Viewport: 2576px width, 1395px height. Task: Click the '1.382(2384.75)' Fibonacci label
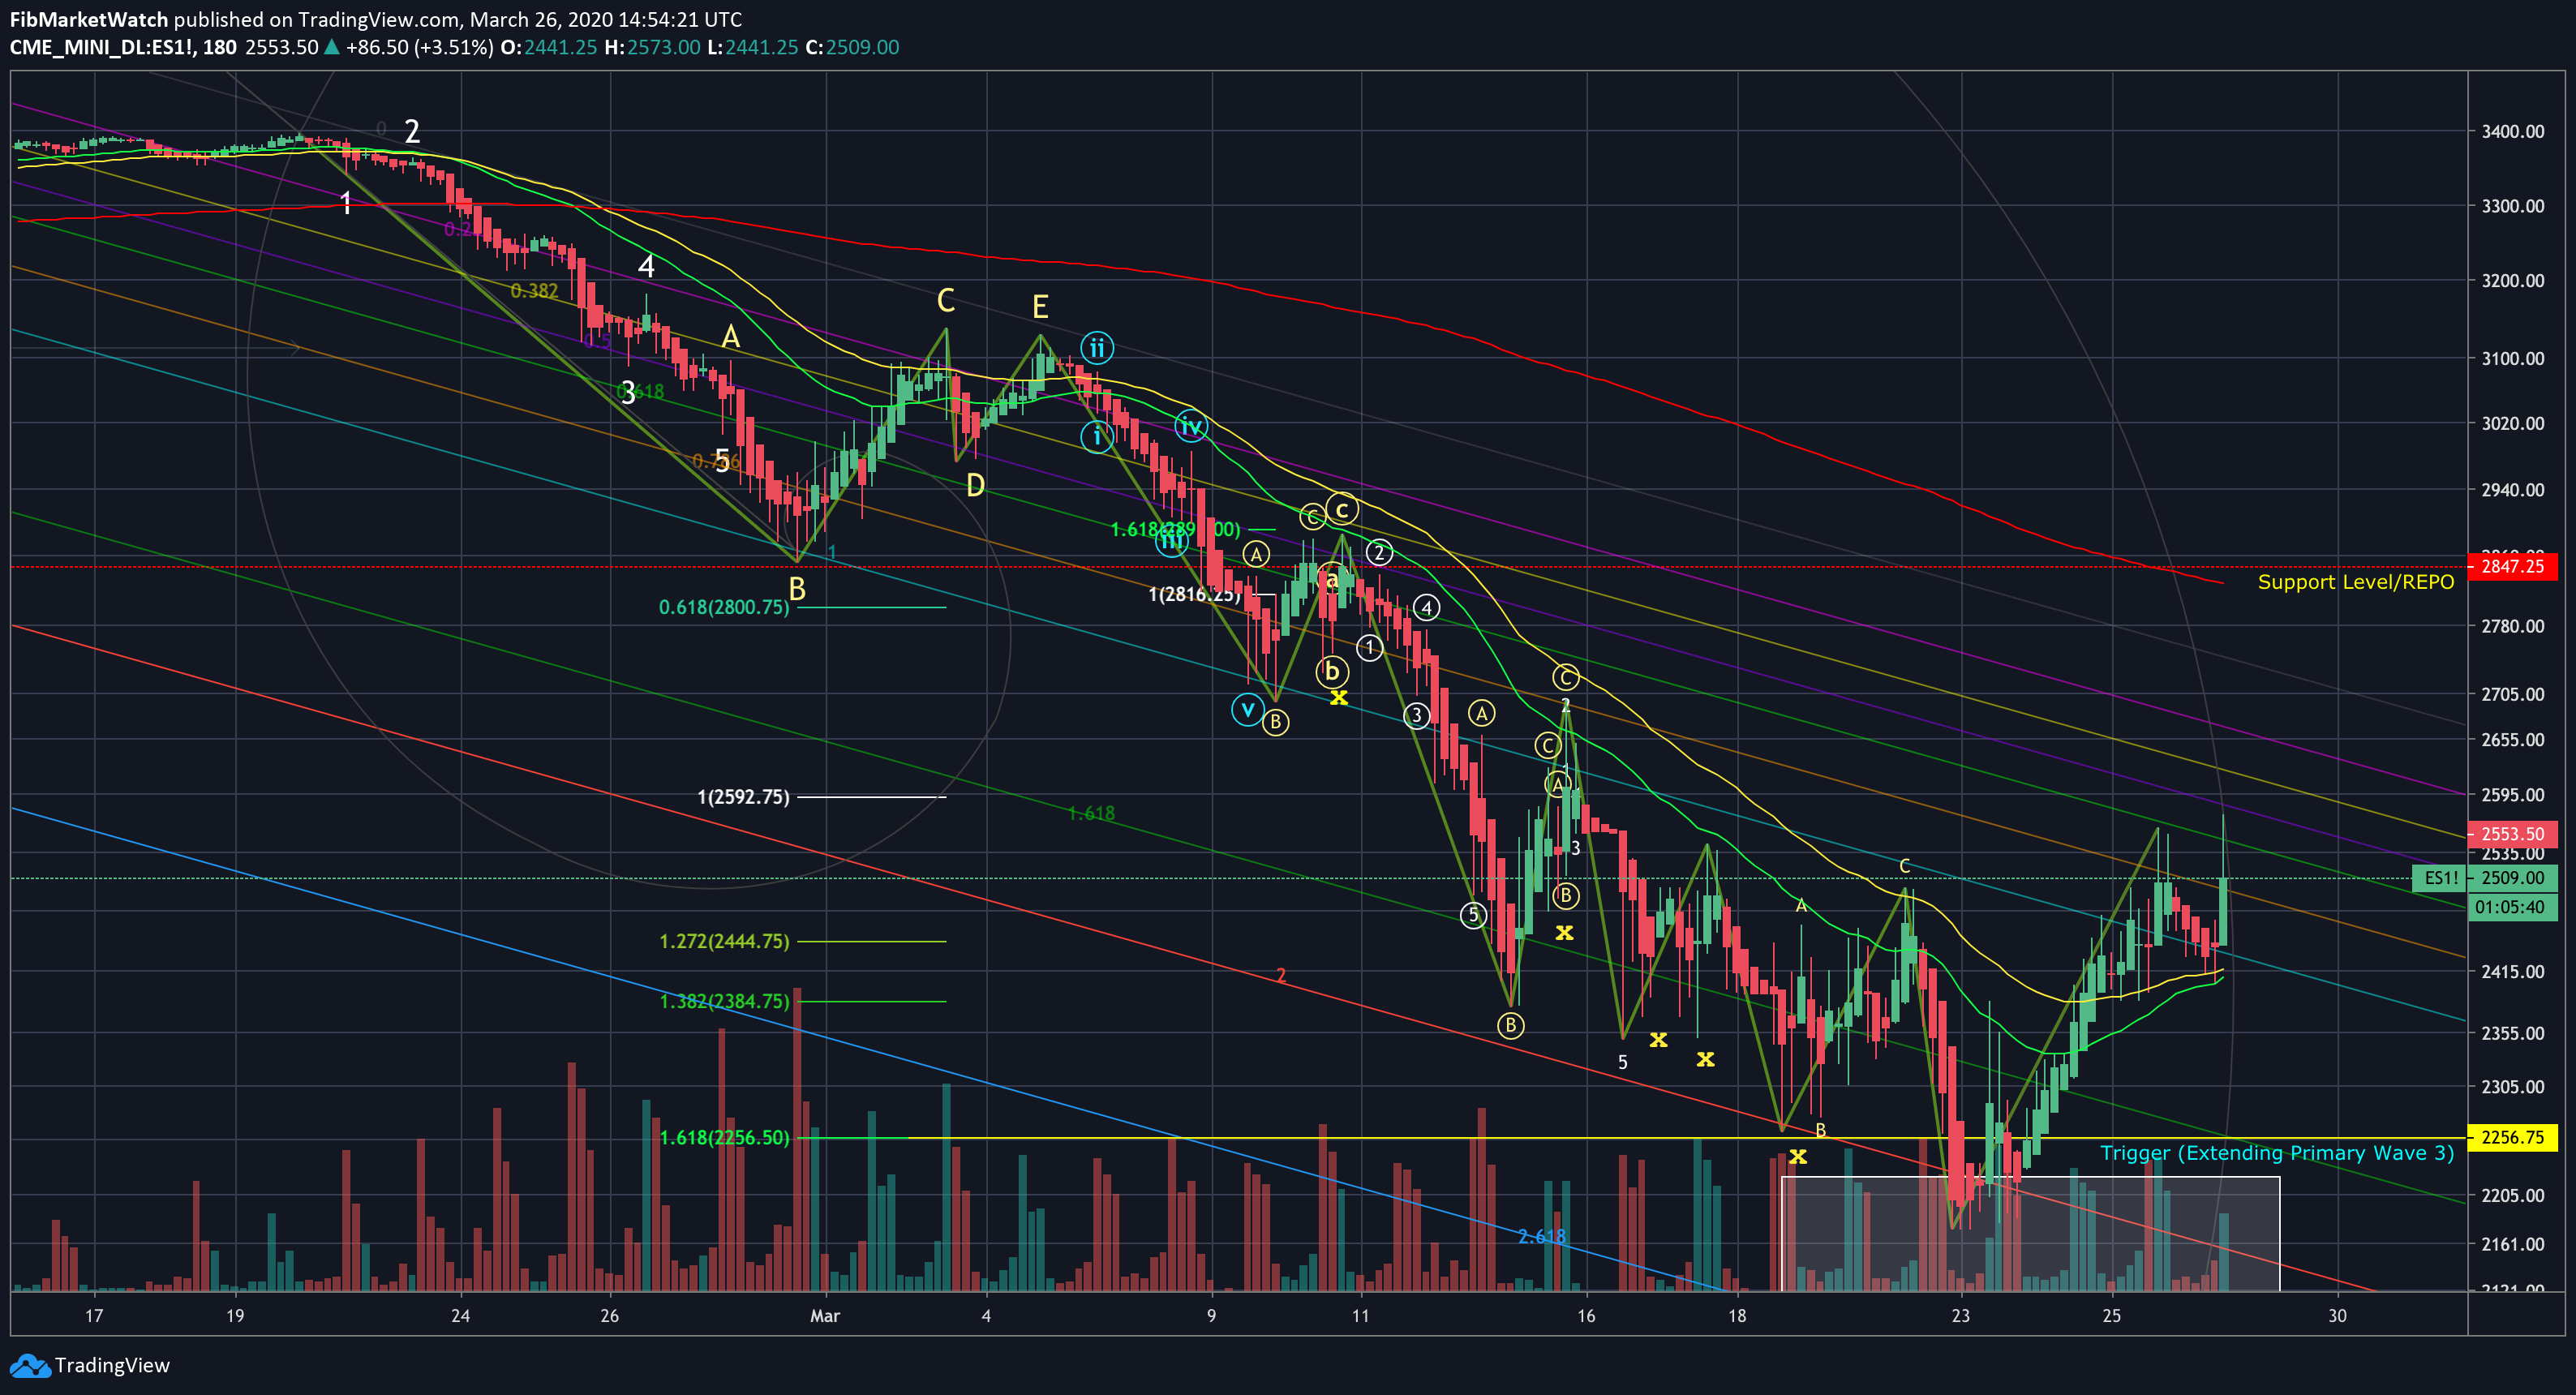(724, 1001)
